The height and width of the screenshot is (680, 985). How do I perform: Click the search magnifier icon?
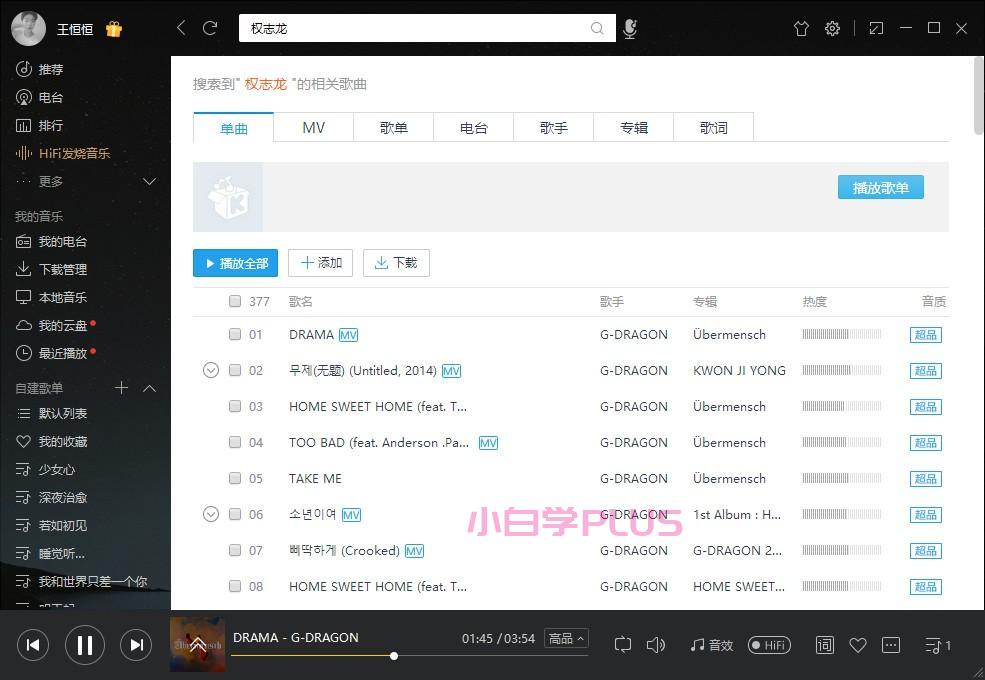click(x=597, y=28)
